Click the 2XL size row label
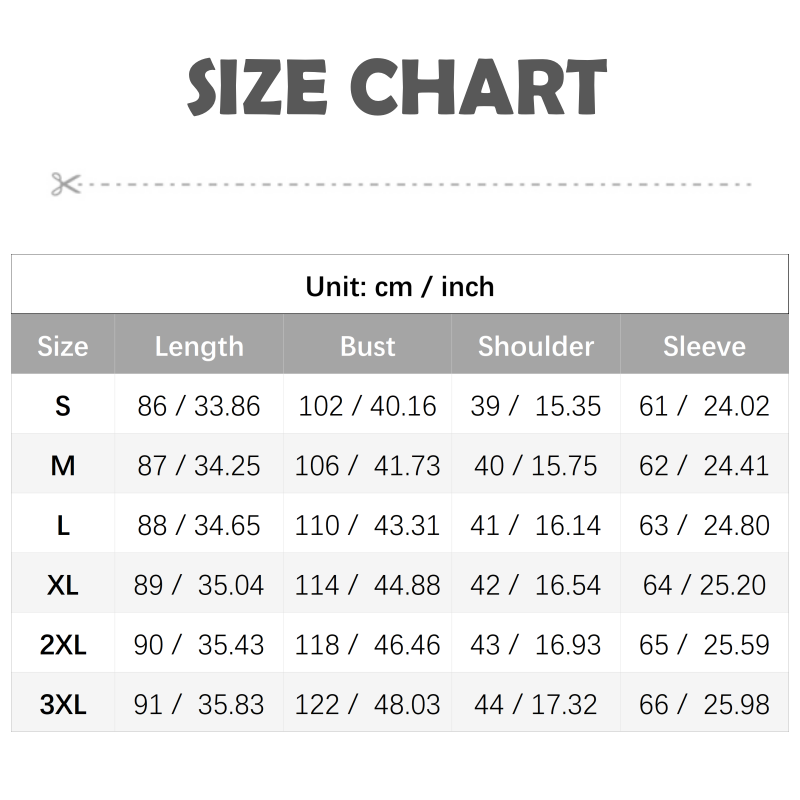Screen dimensions: 800x800 pos(63,645)
